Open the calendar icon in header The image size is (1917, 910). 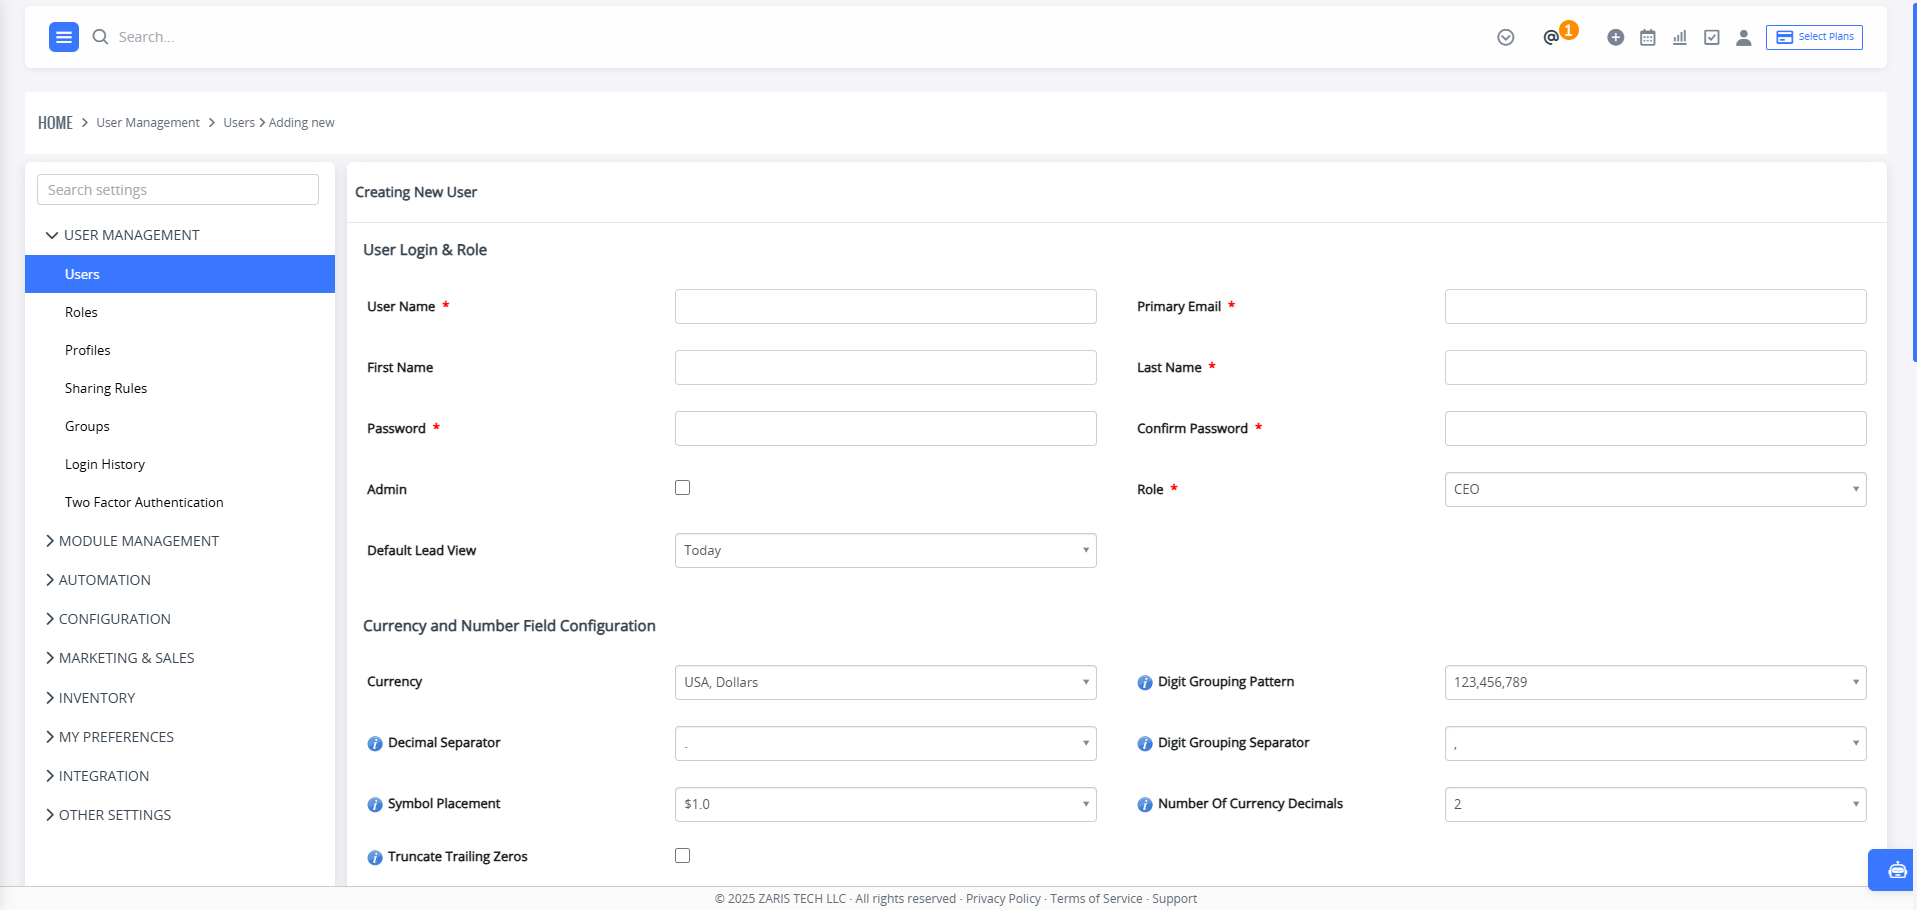coord(1648,37)
